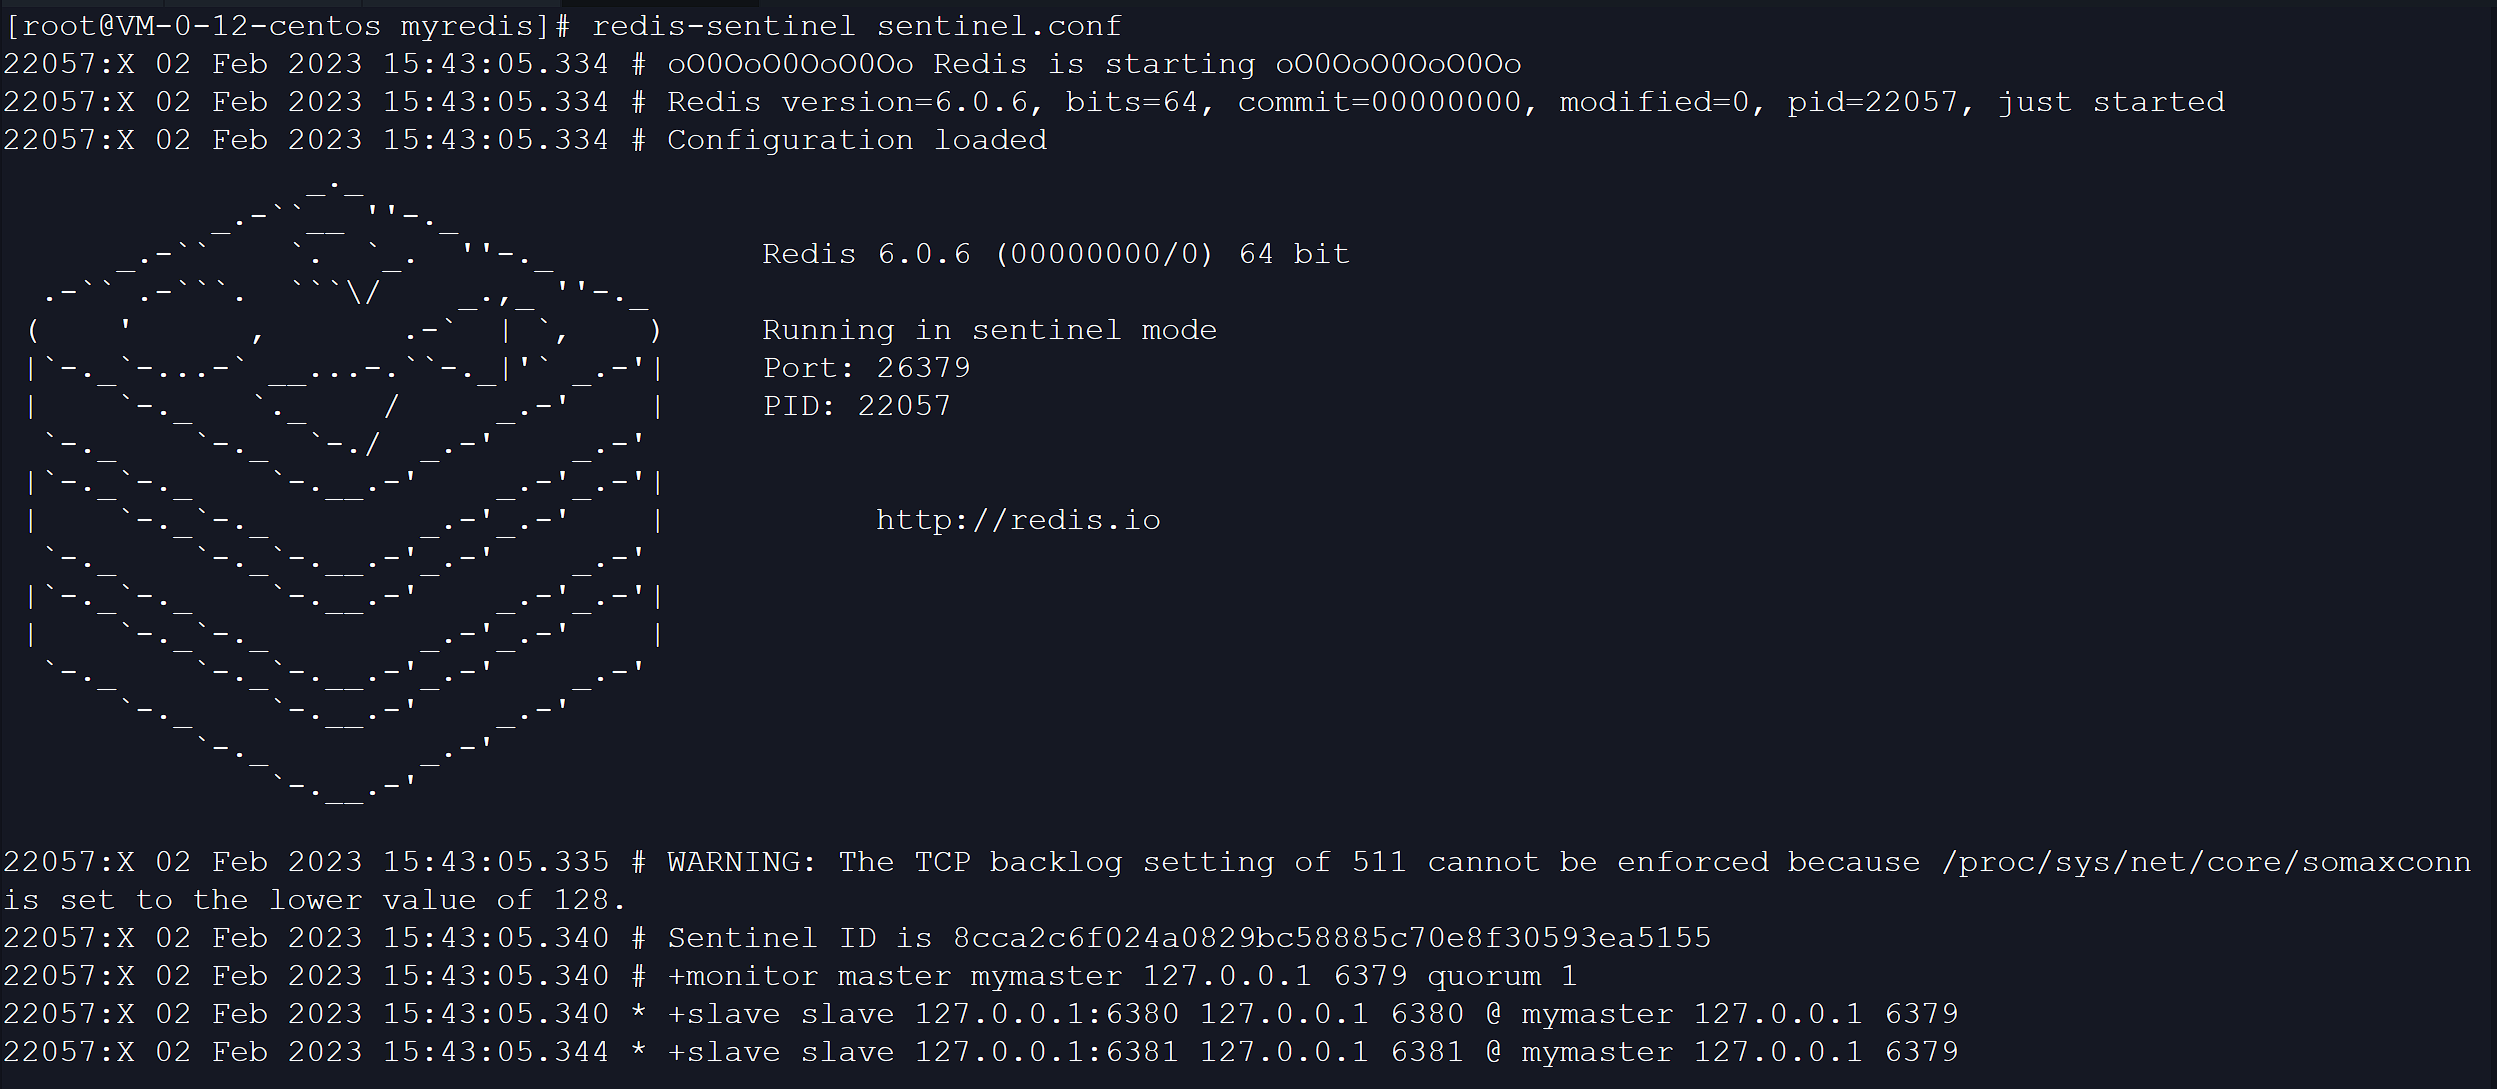Click the "Running in sentinel mode" text
This screenshot has width=2497, height=1089.
point(989,330)
